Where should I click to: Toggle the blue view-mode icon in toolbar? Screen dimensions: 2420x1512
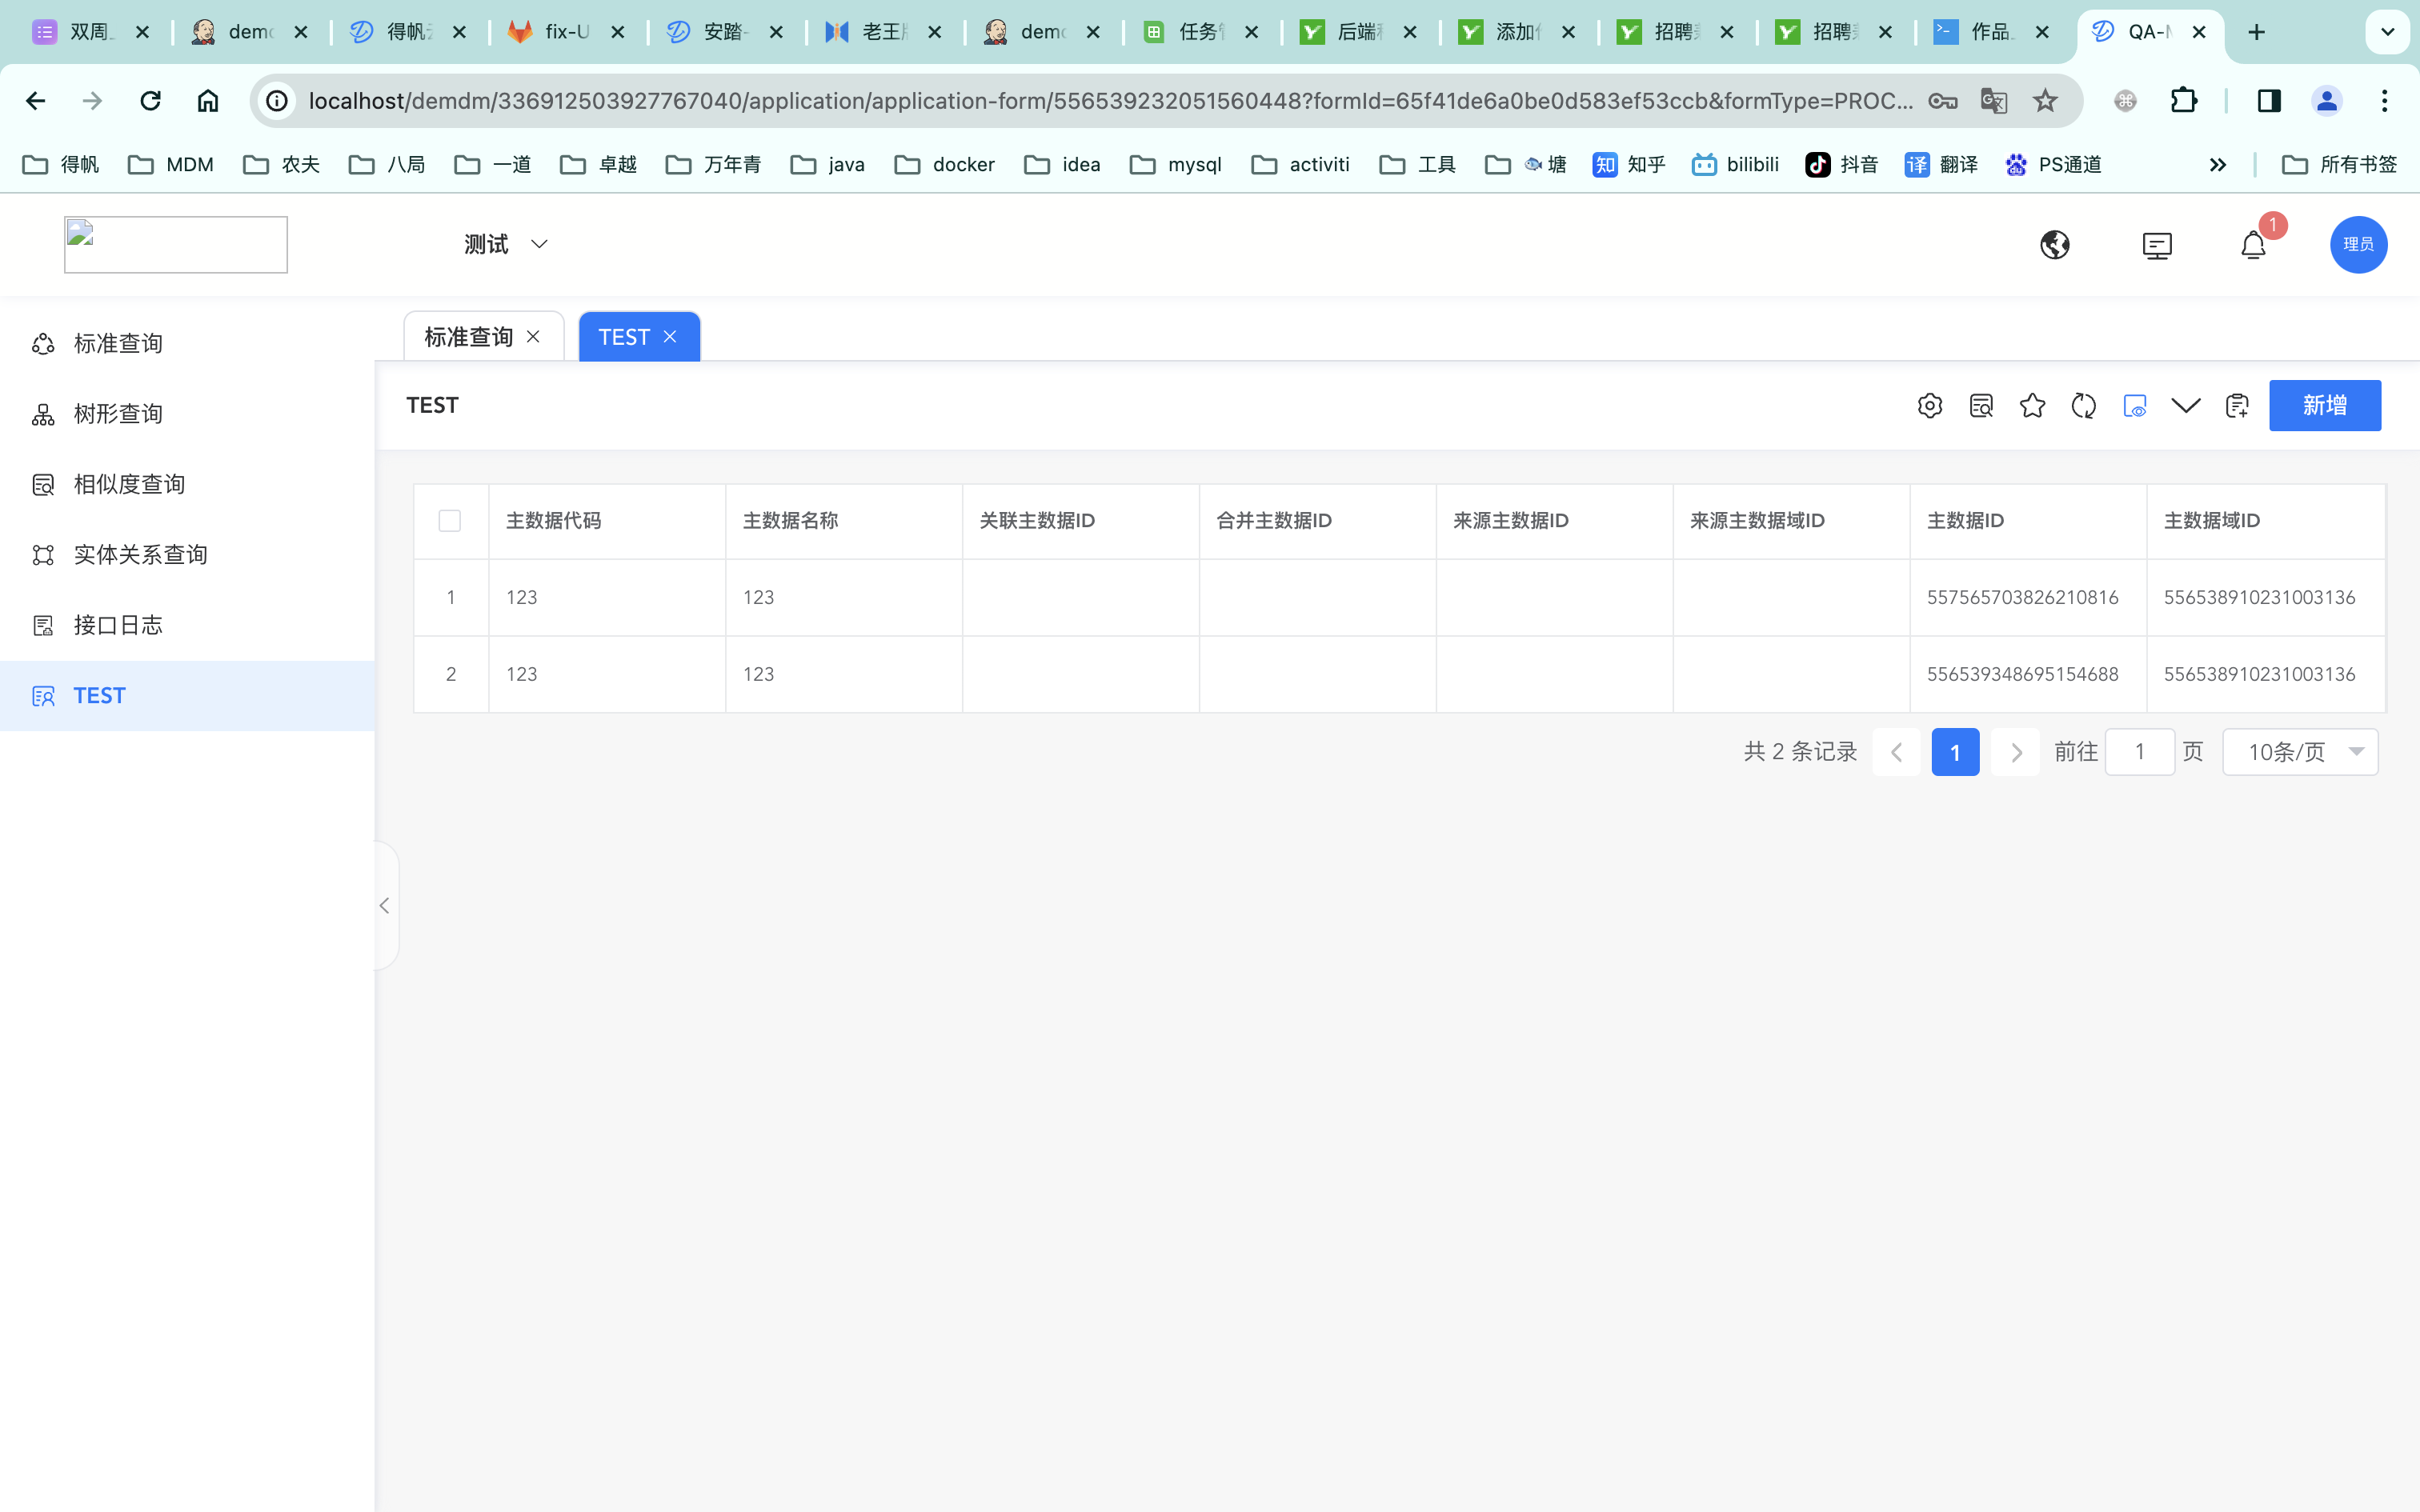point(2135,405)
